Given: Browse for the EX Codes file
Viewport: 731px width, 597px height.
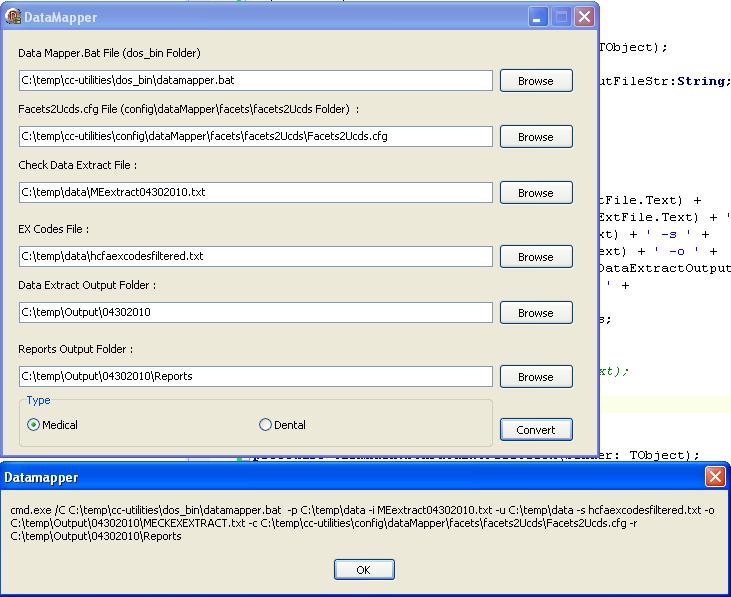Looking at the screenshot, I should pyautogui.click(x=536, y=256).
